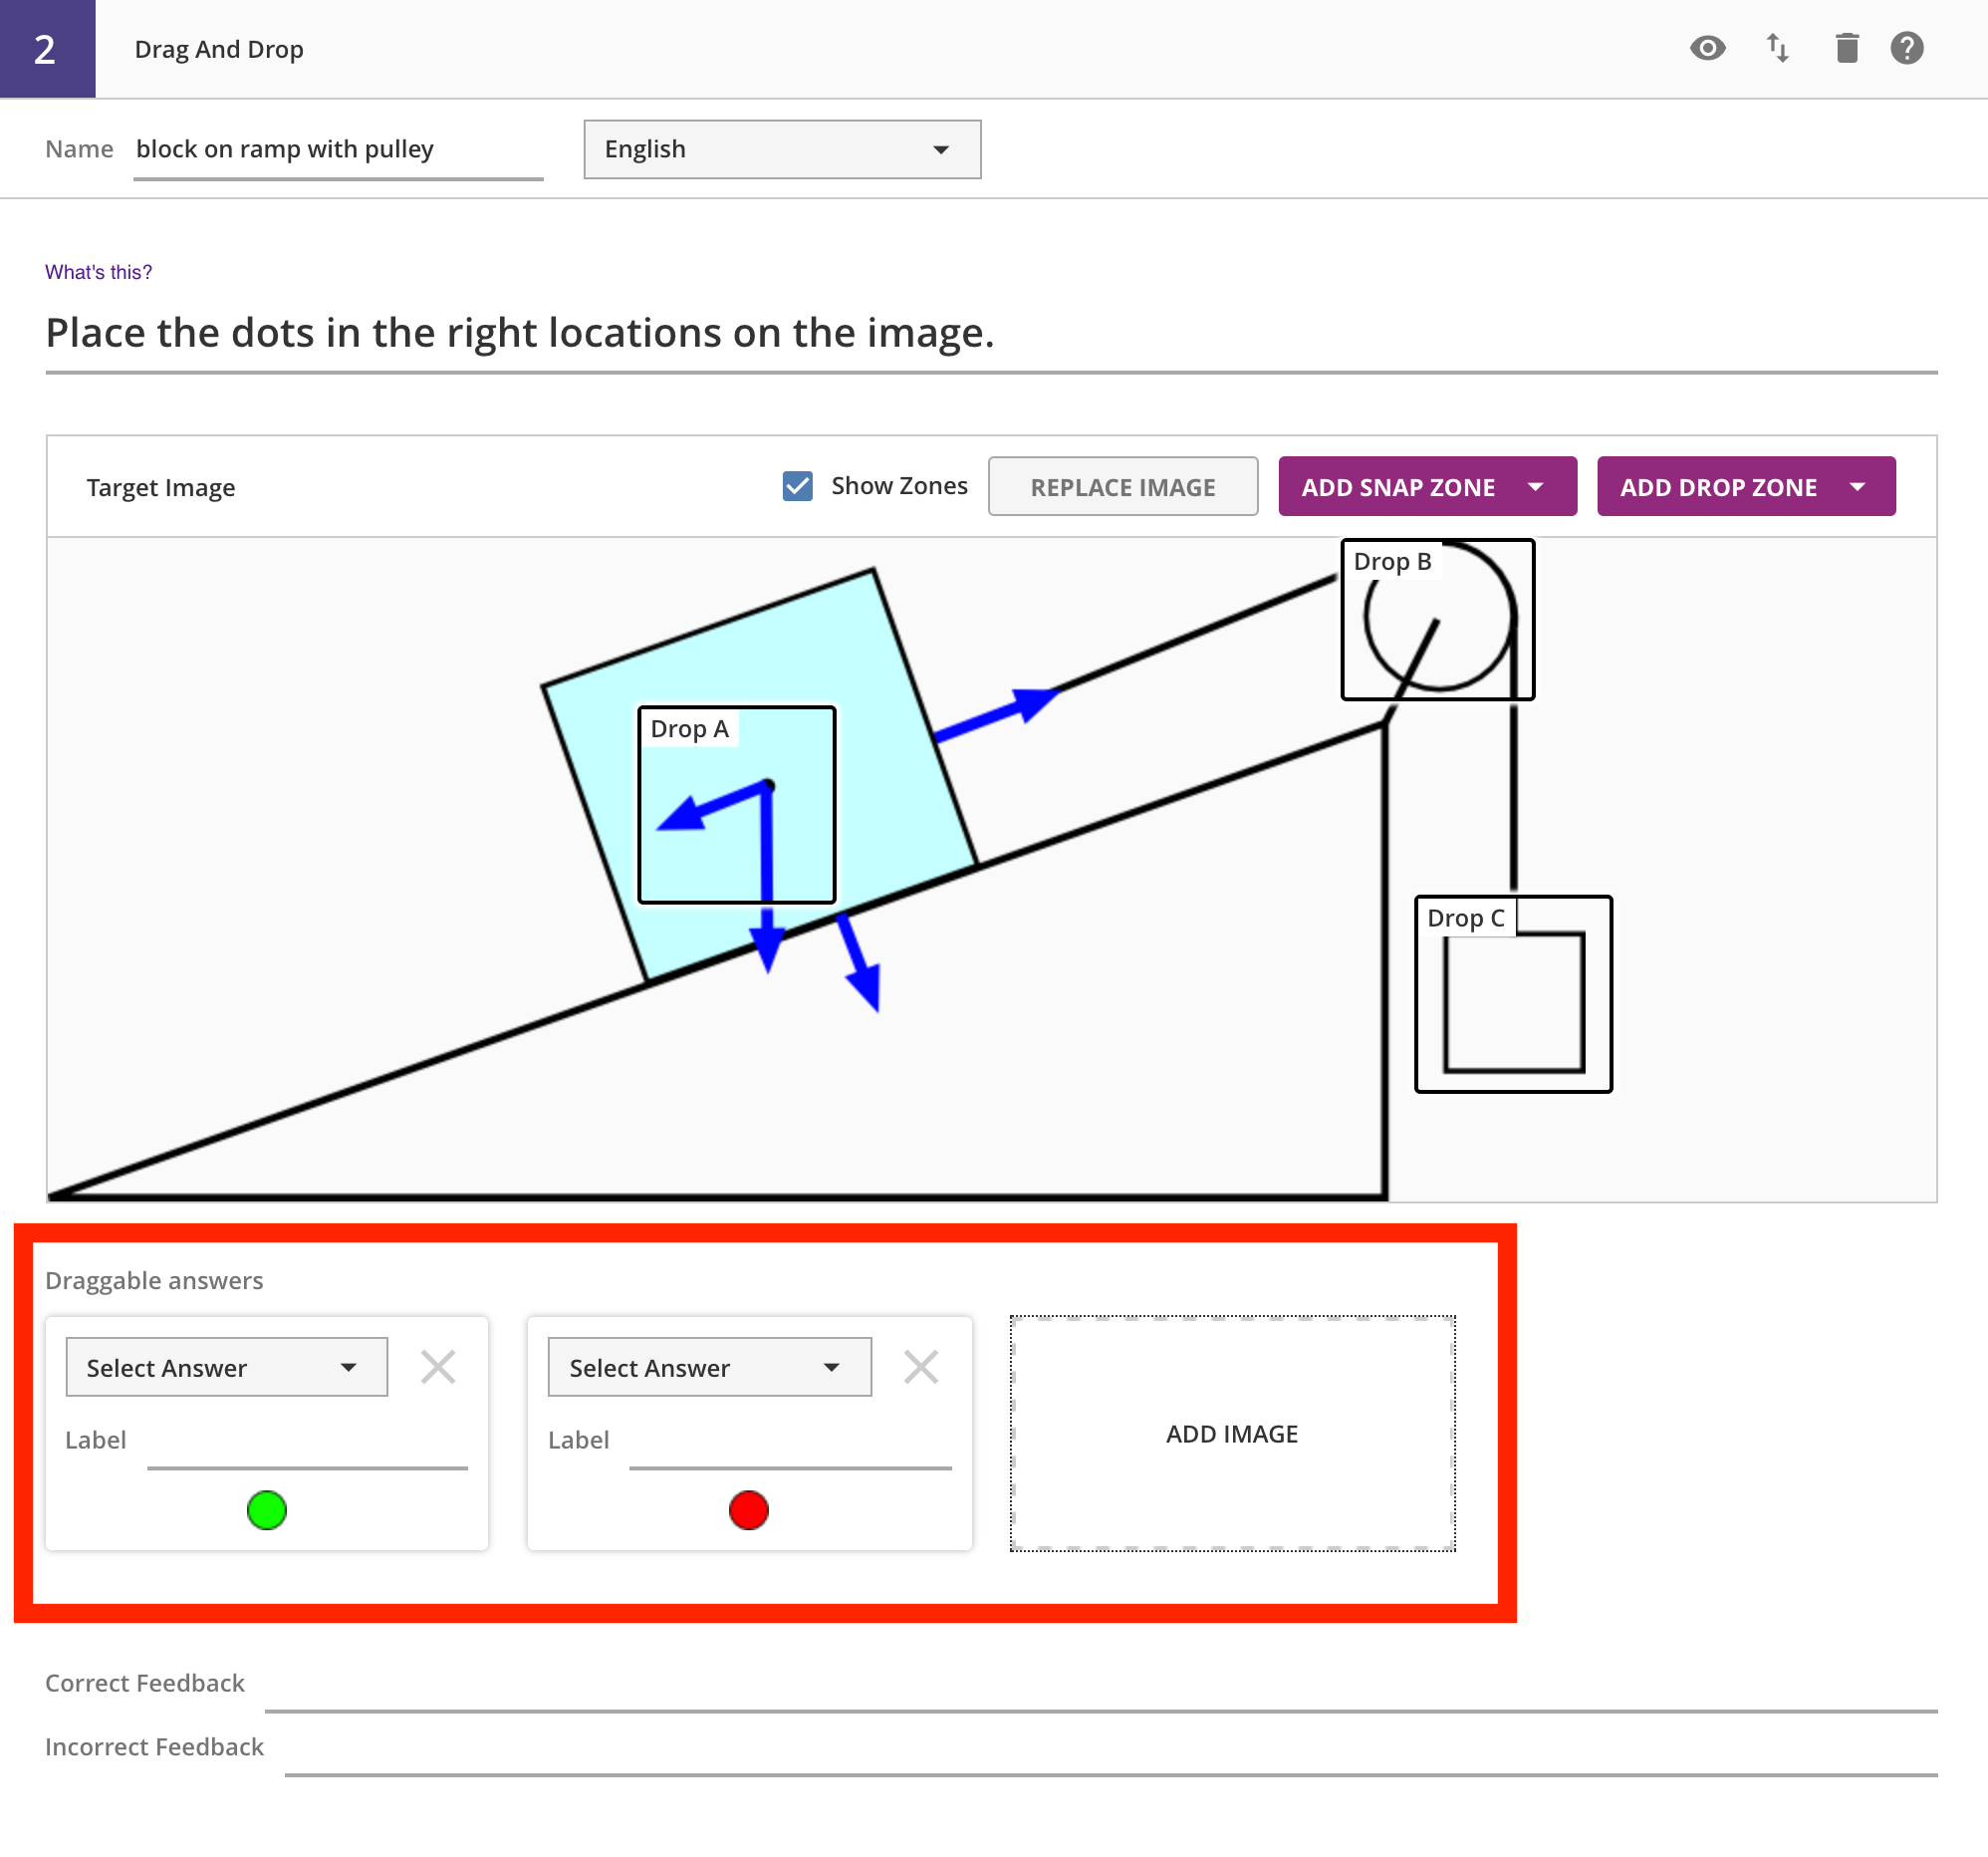Image resolution: width=1988 pixels, height=1857 pixels.
Task: Remove the red dot draggable answer
Action: pos(920,1367)
